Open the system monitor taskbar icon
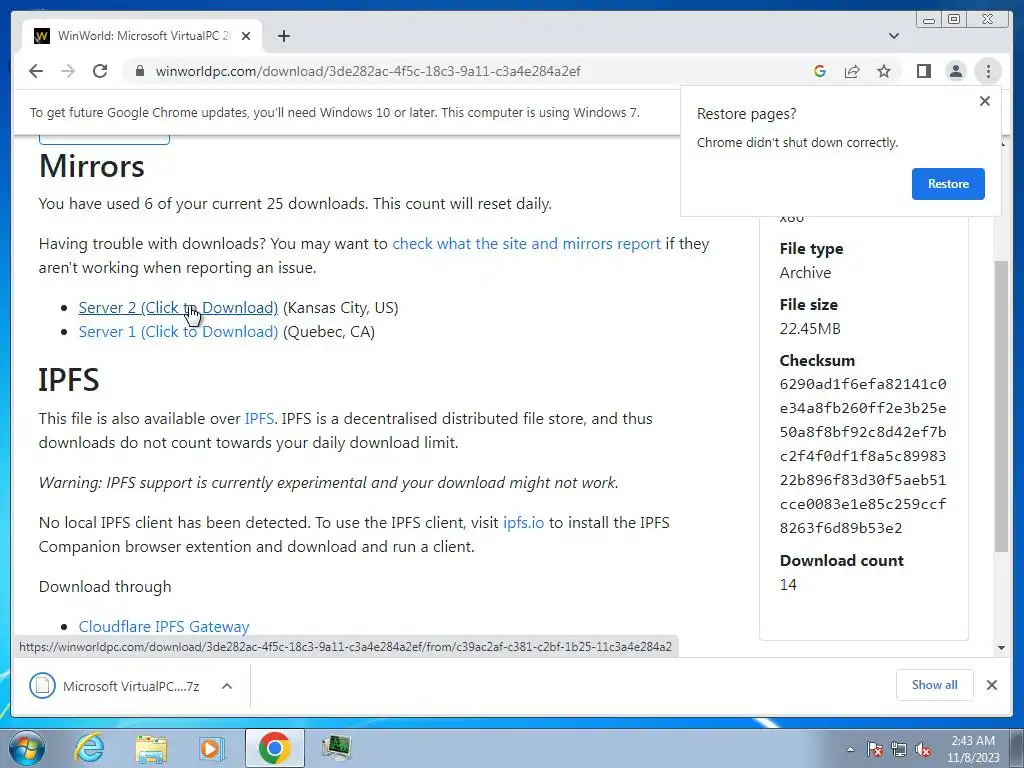 click(x=337, y=748)
